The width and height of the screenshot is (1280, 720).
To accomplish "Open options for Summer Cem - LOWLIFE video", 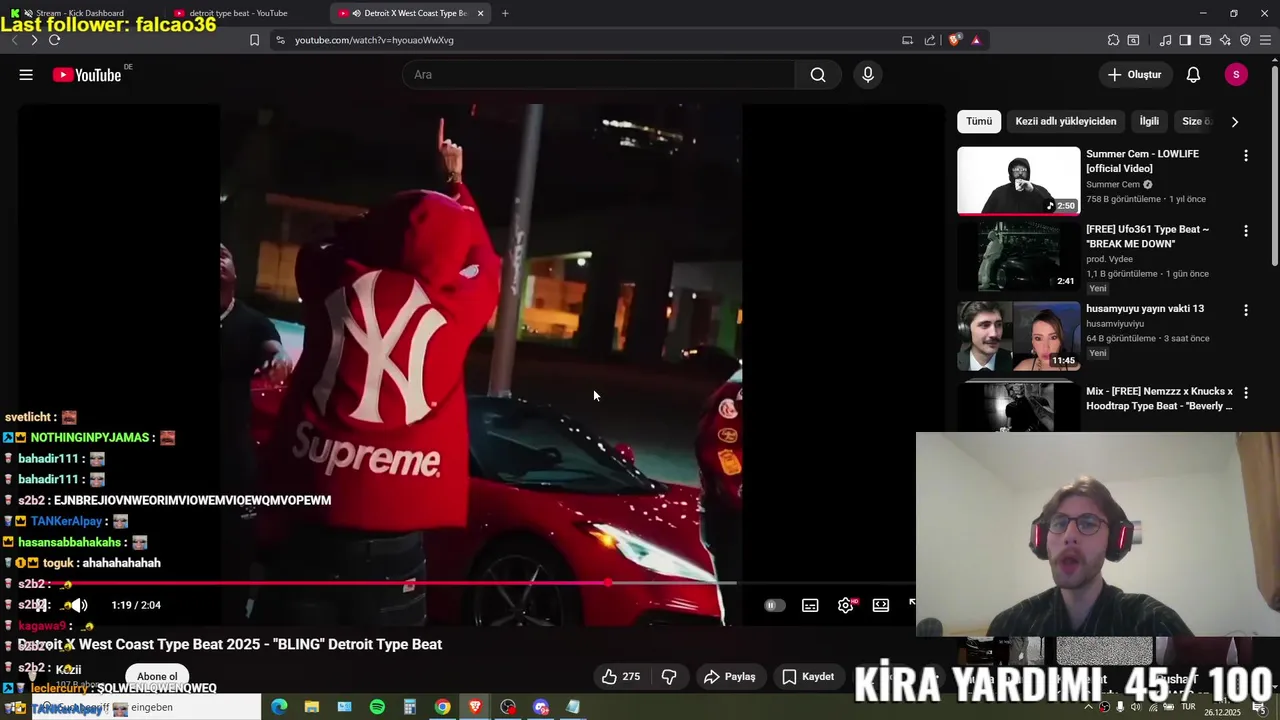I will click(1245, 156).
